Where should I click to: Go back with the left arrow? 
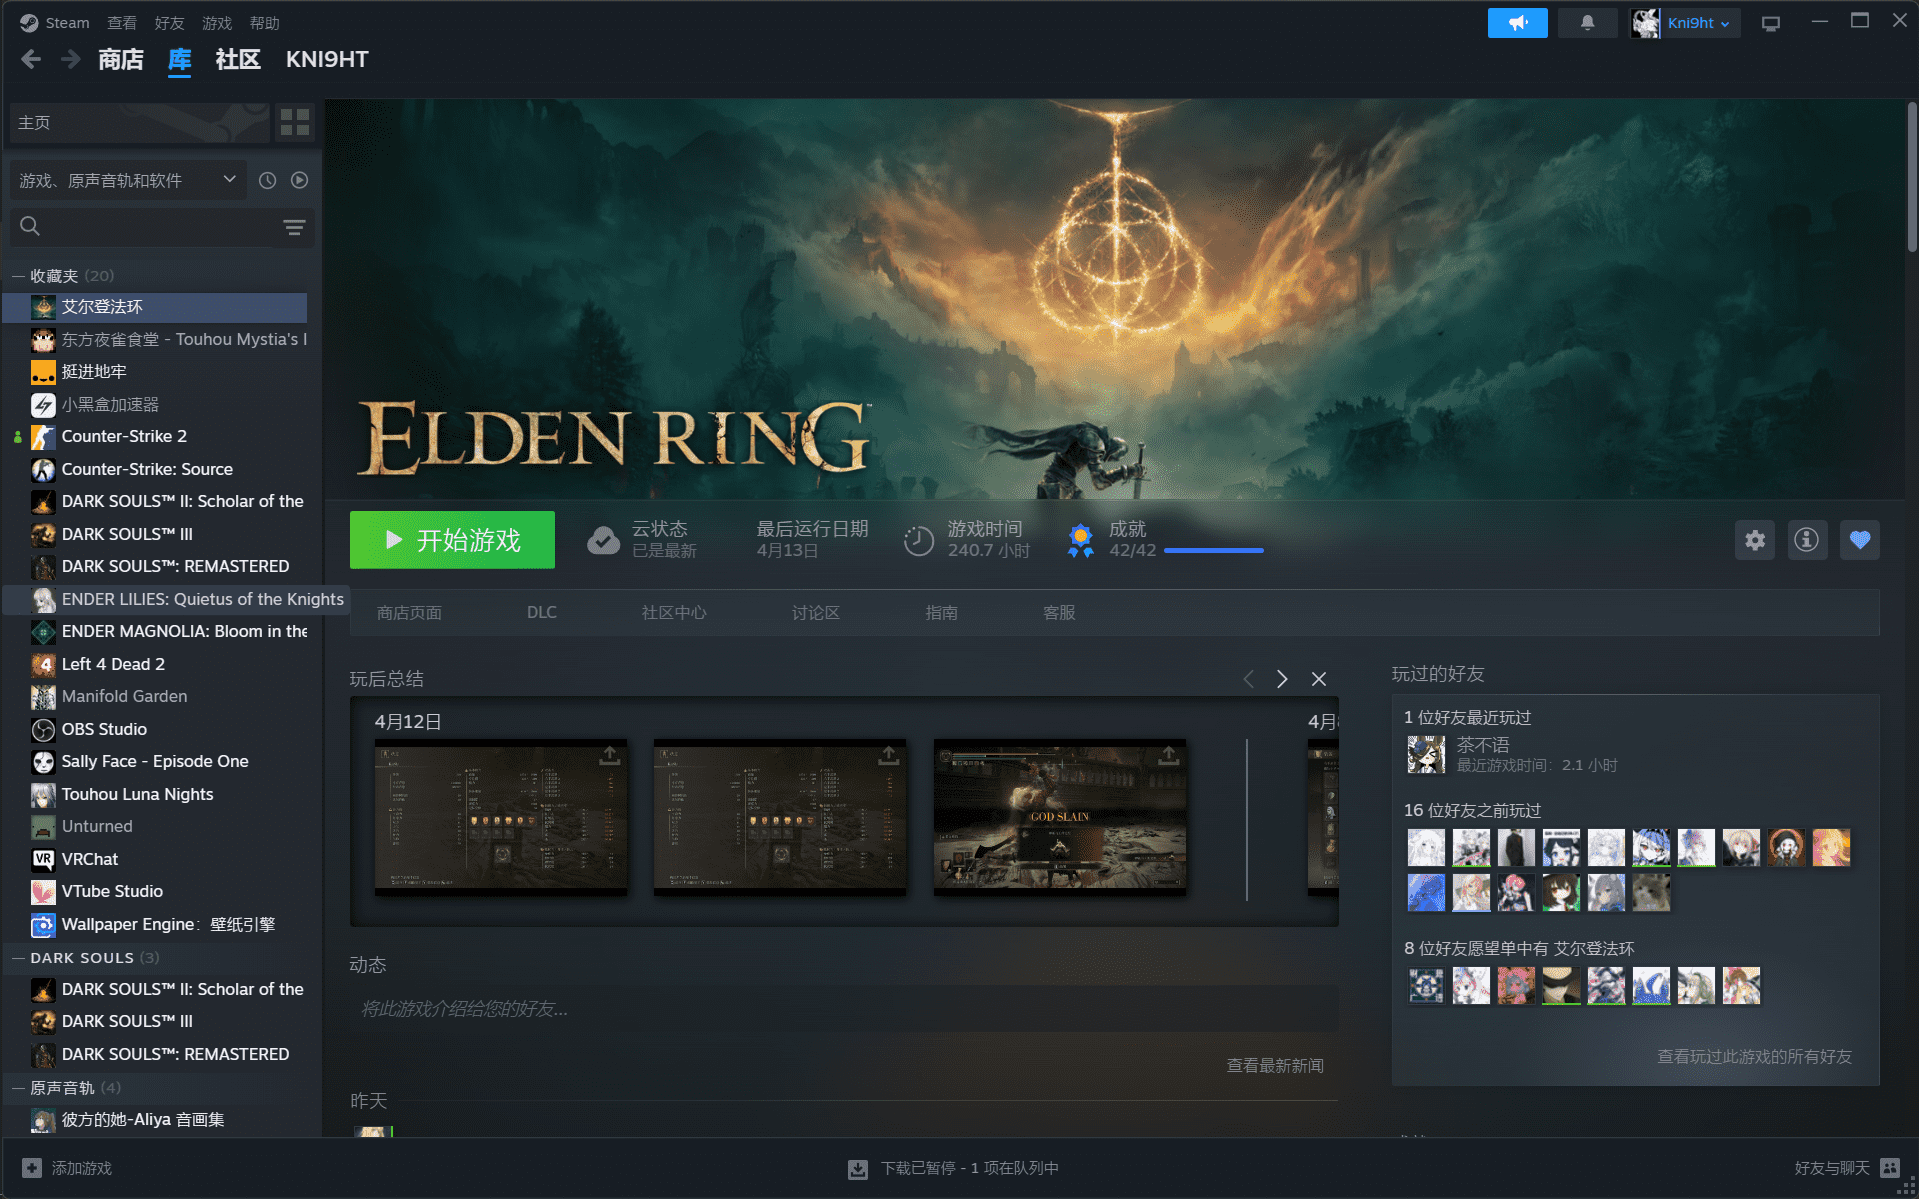coord(31,59)
